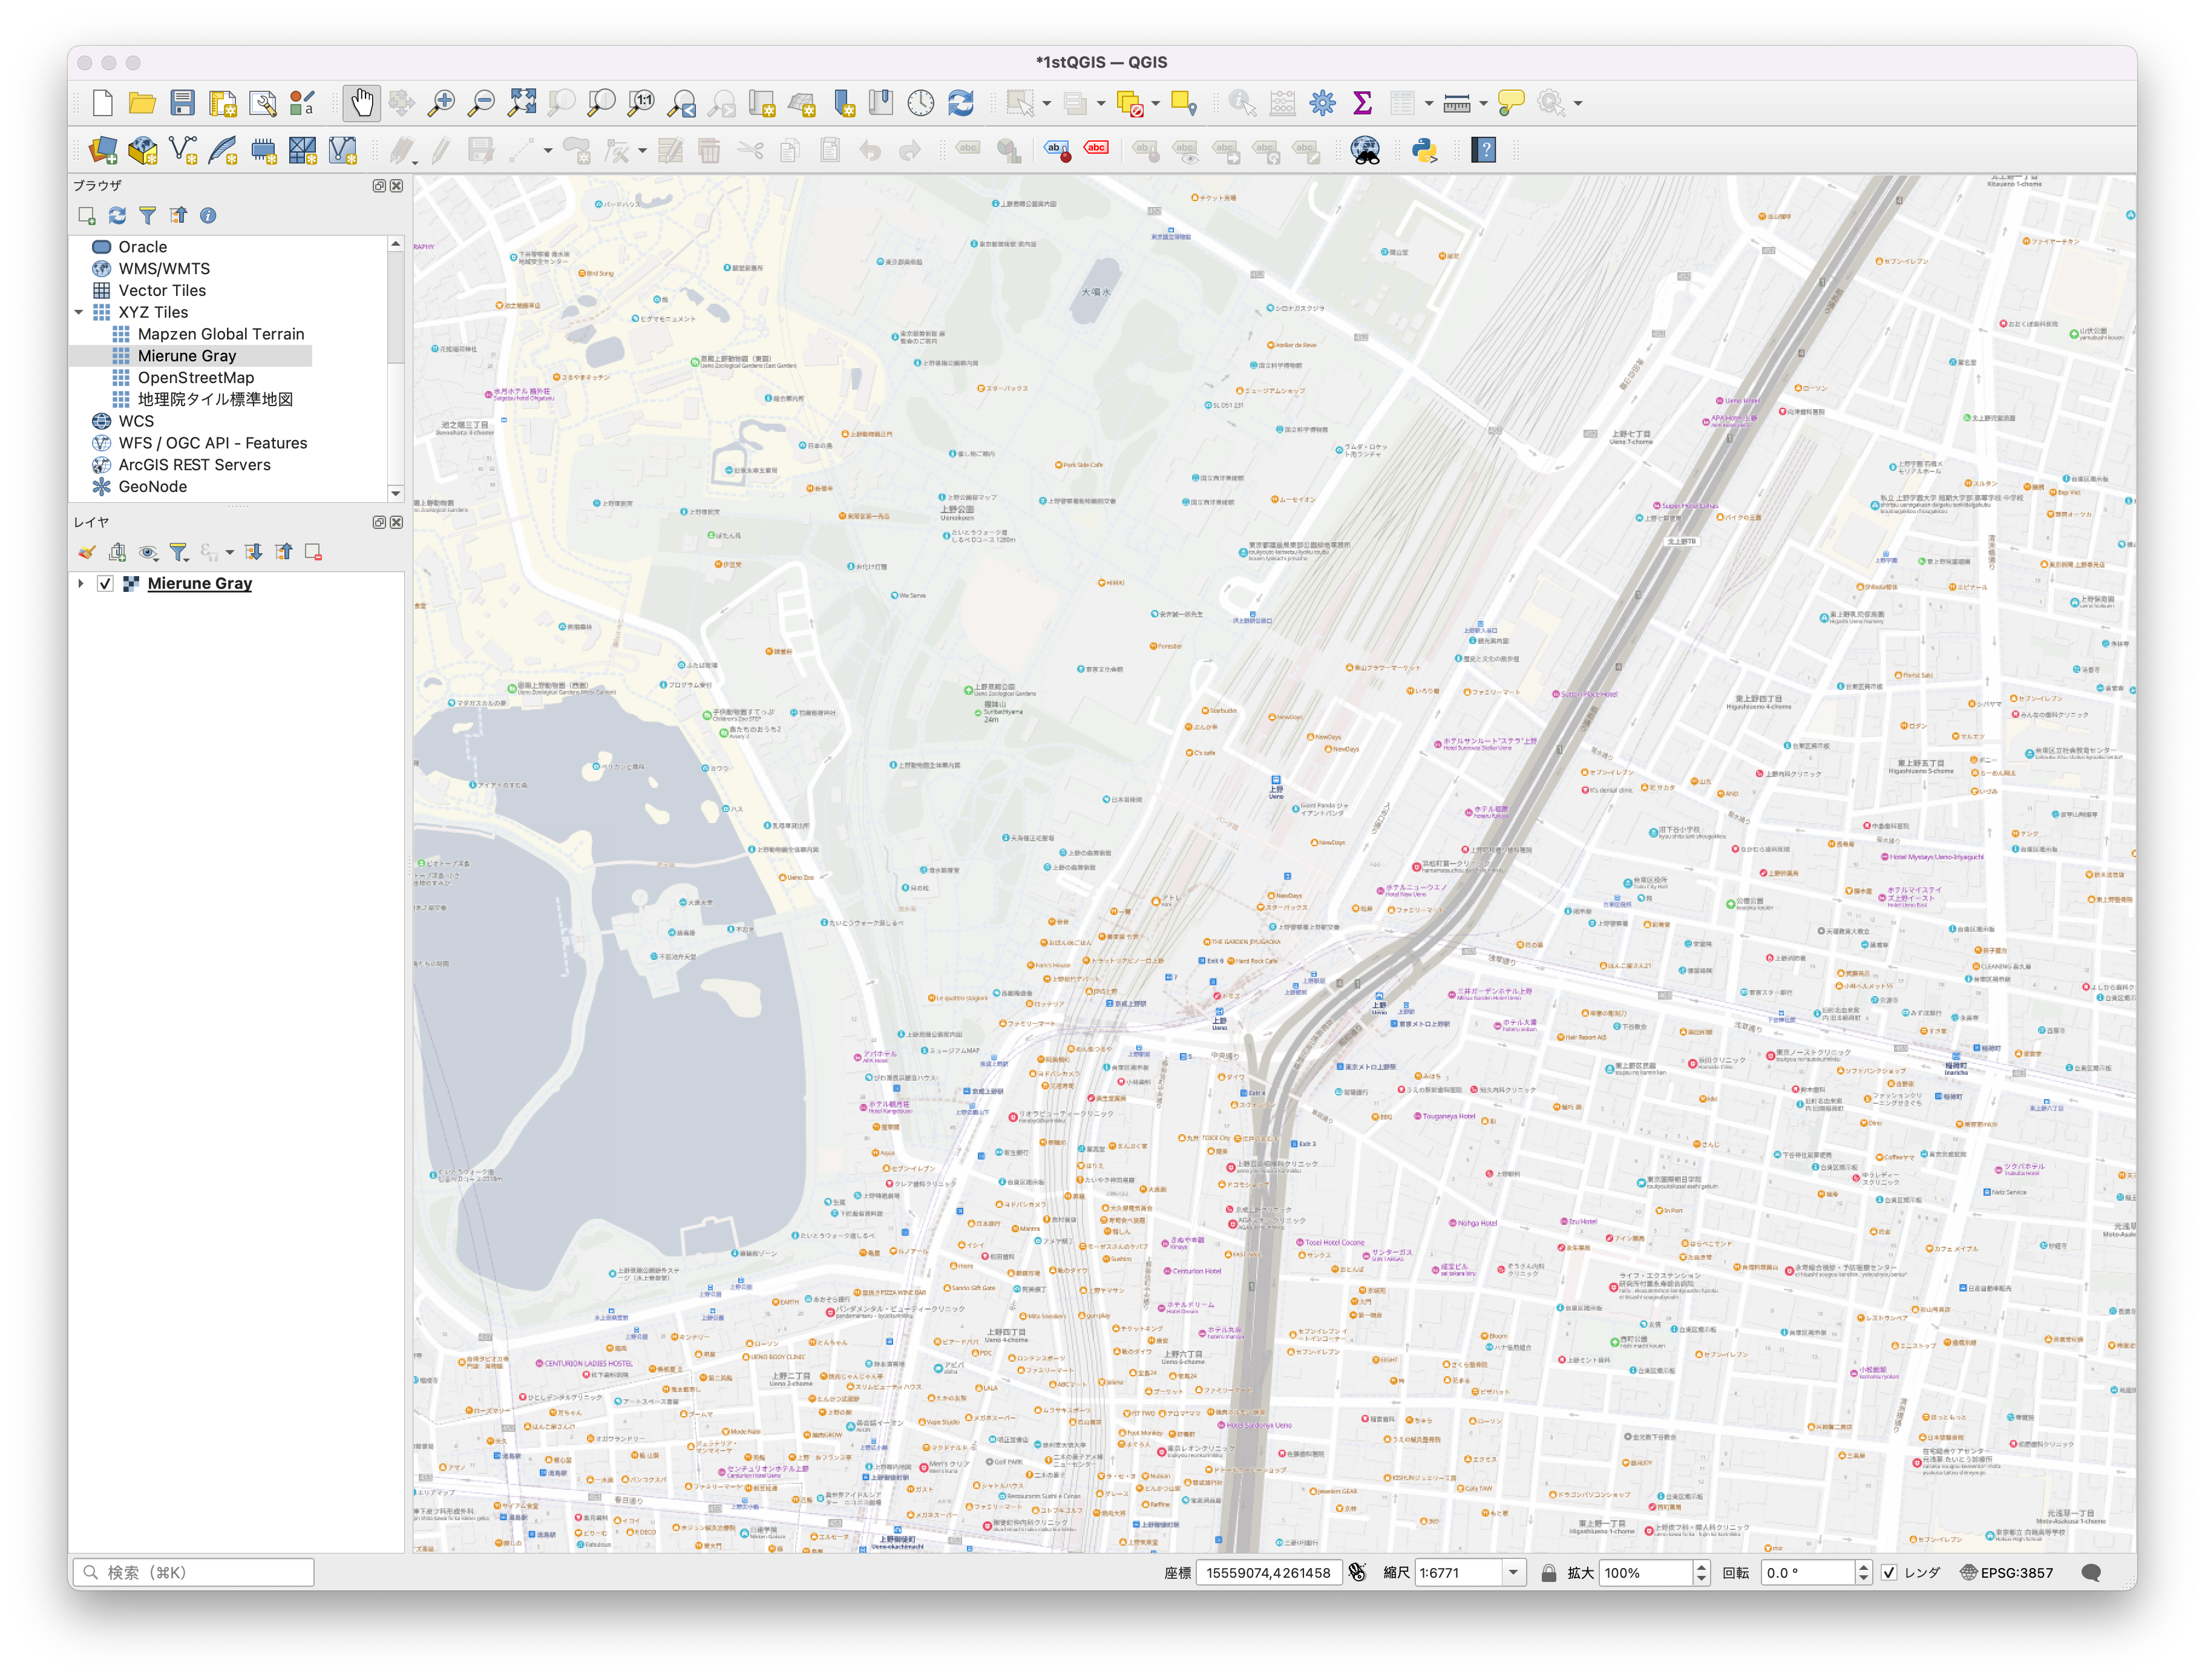Open a project via the folder icon
The width and height of the screenshot is (2205, 1680).
pos(142,103)
